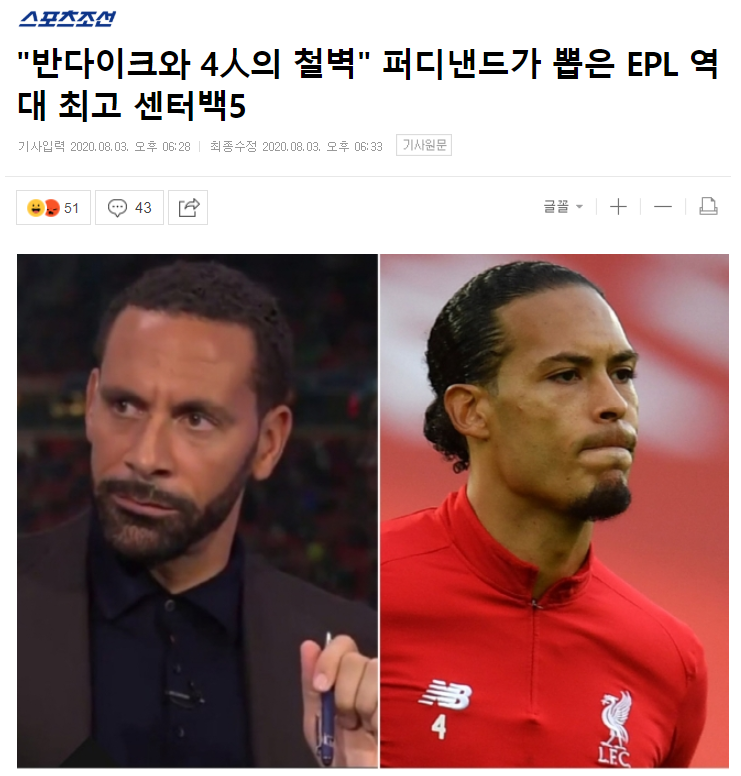741x776 pixels.
Task: Click the LFC crest on the red shirt
Action: [615, 728]
